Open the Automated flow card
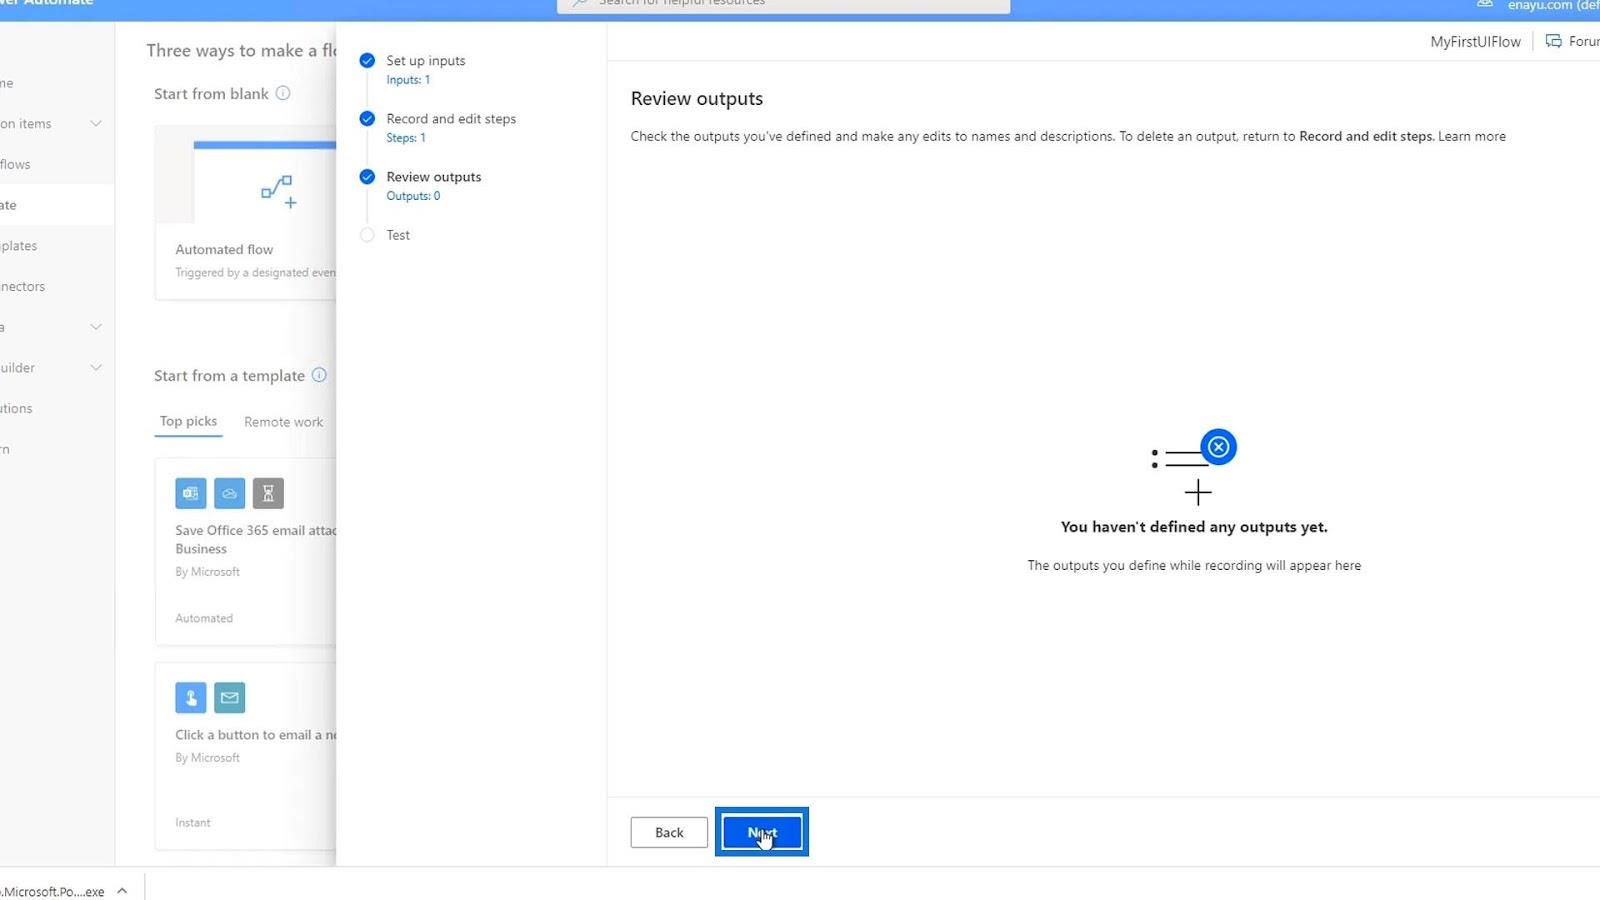The width and height of the screenshot is (1600, 900). click(246, 212)
